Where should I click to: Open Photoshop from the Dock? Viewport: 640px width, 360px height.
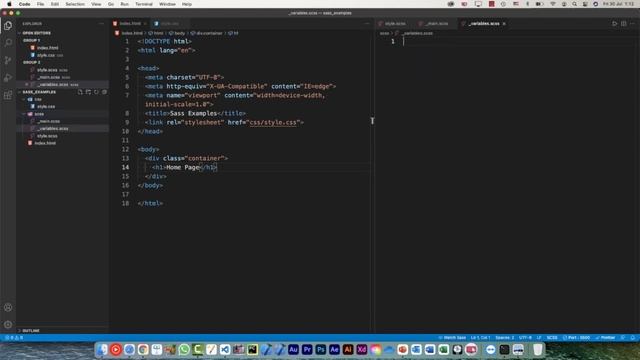(x=320, y=349)
